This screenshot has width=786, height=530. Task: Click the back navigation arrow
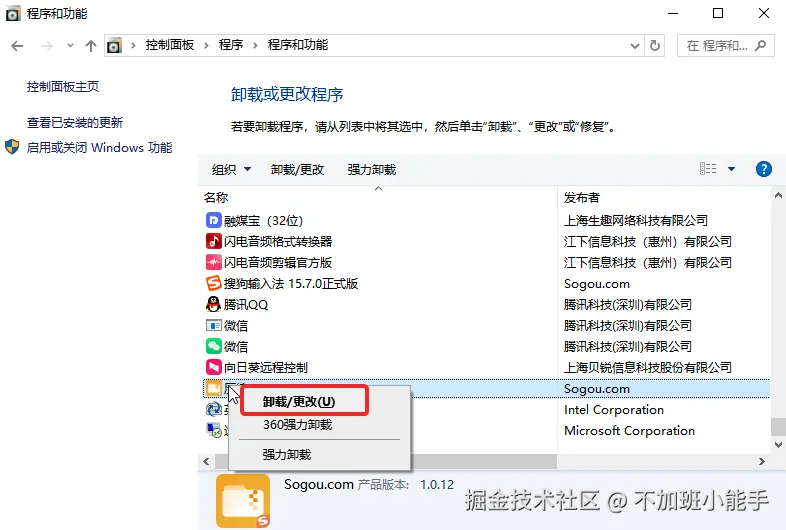[17, 46]
